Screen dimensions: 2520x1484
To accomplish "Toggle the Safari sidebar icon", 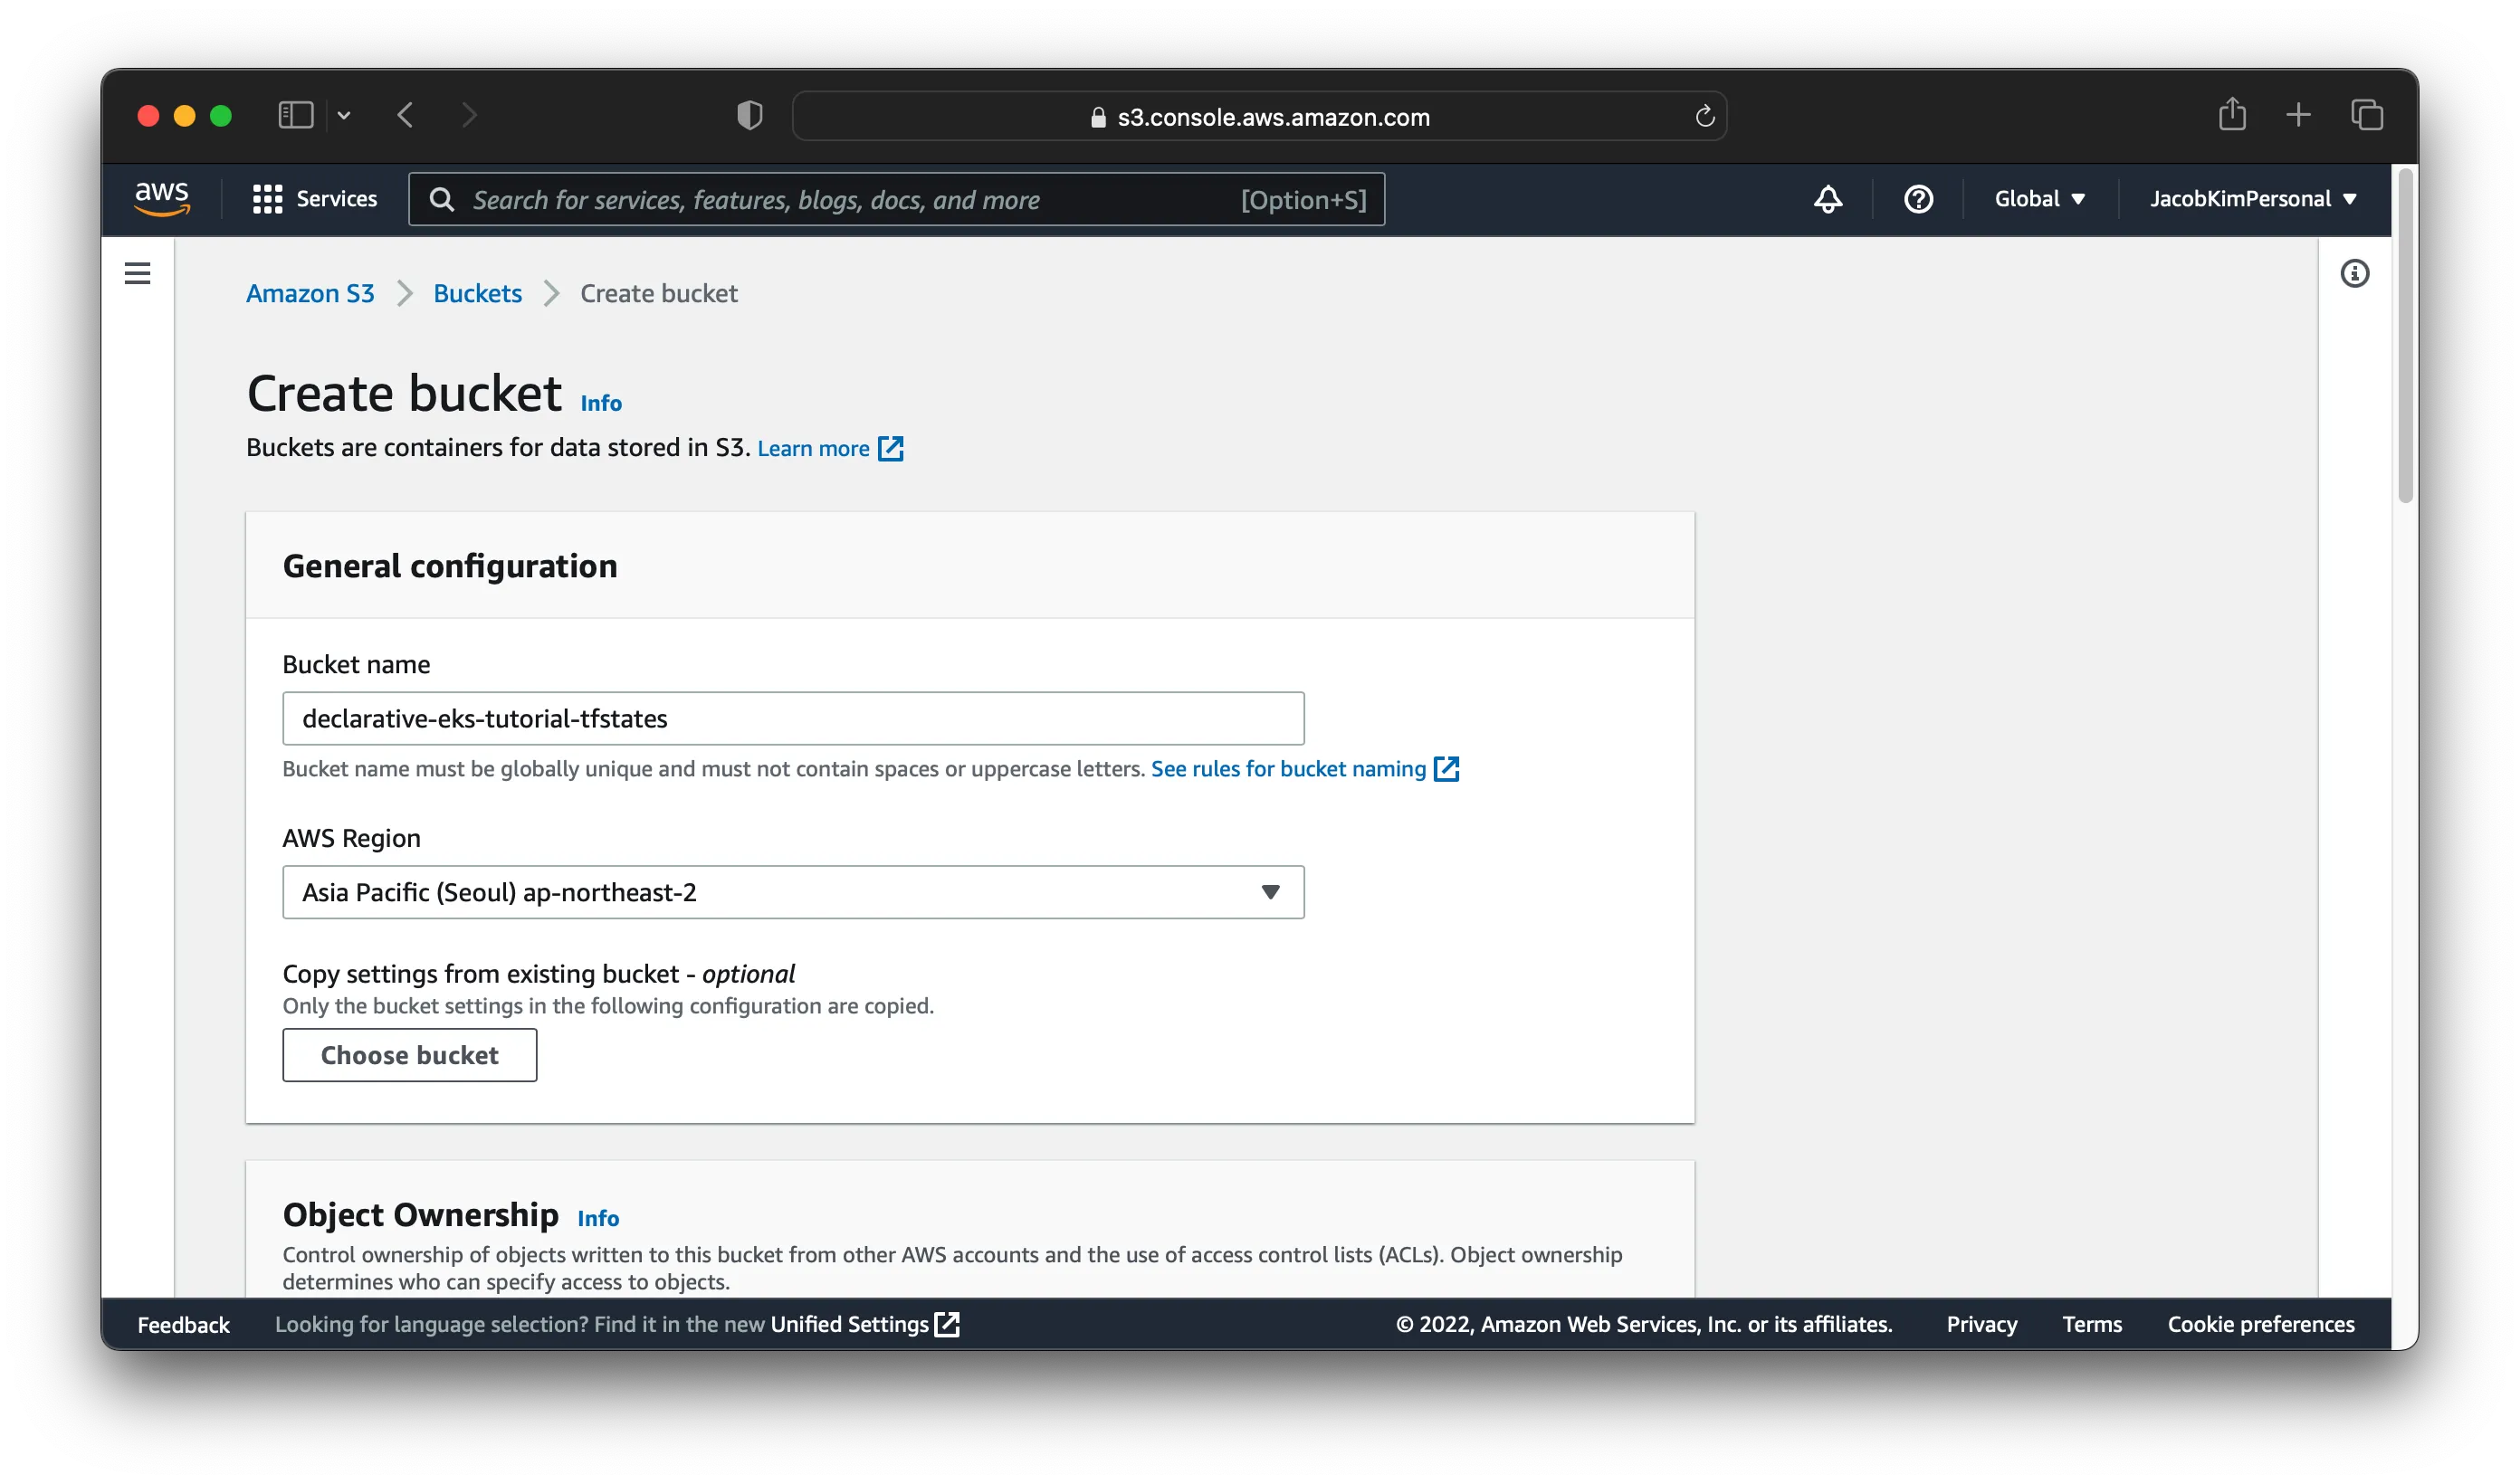I will pyautogui.click(x=294, y=115).
